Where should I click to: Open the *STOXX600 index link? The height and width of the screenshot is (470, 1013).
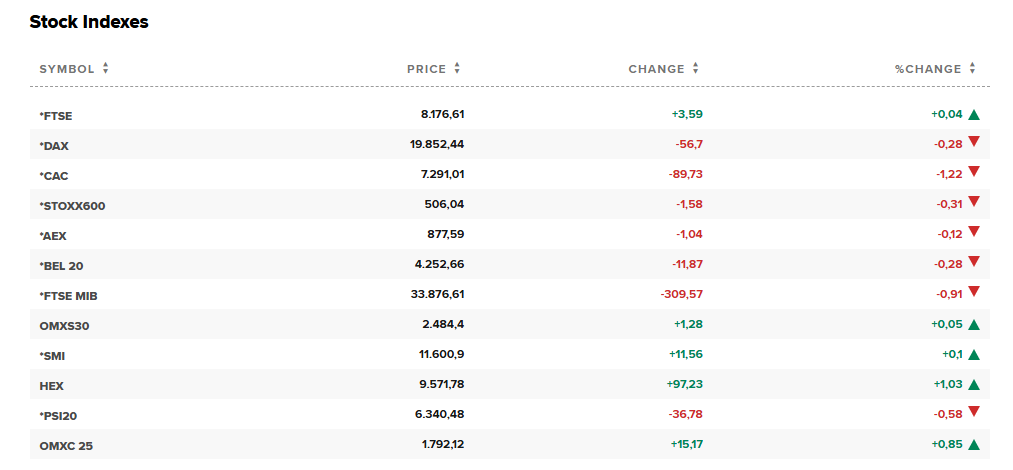[x=72, y=206]
